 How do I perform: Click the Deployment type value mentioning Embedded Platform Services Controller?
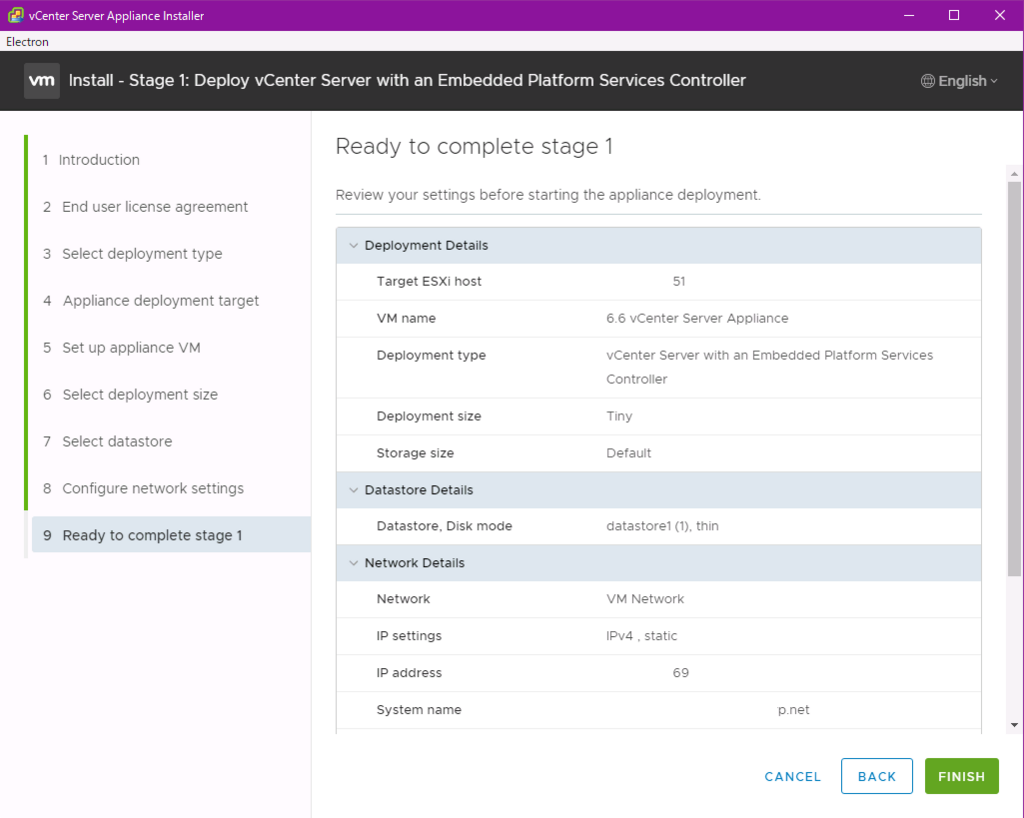769,367
